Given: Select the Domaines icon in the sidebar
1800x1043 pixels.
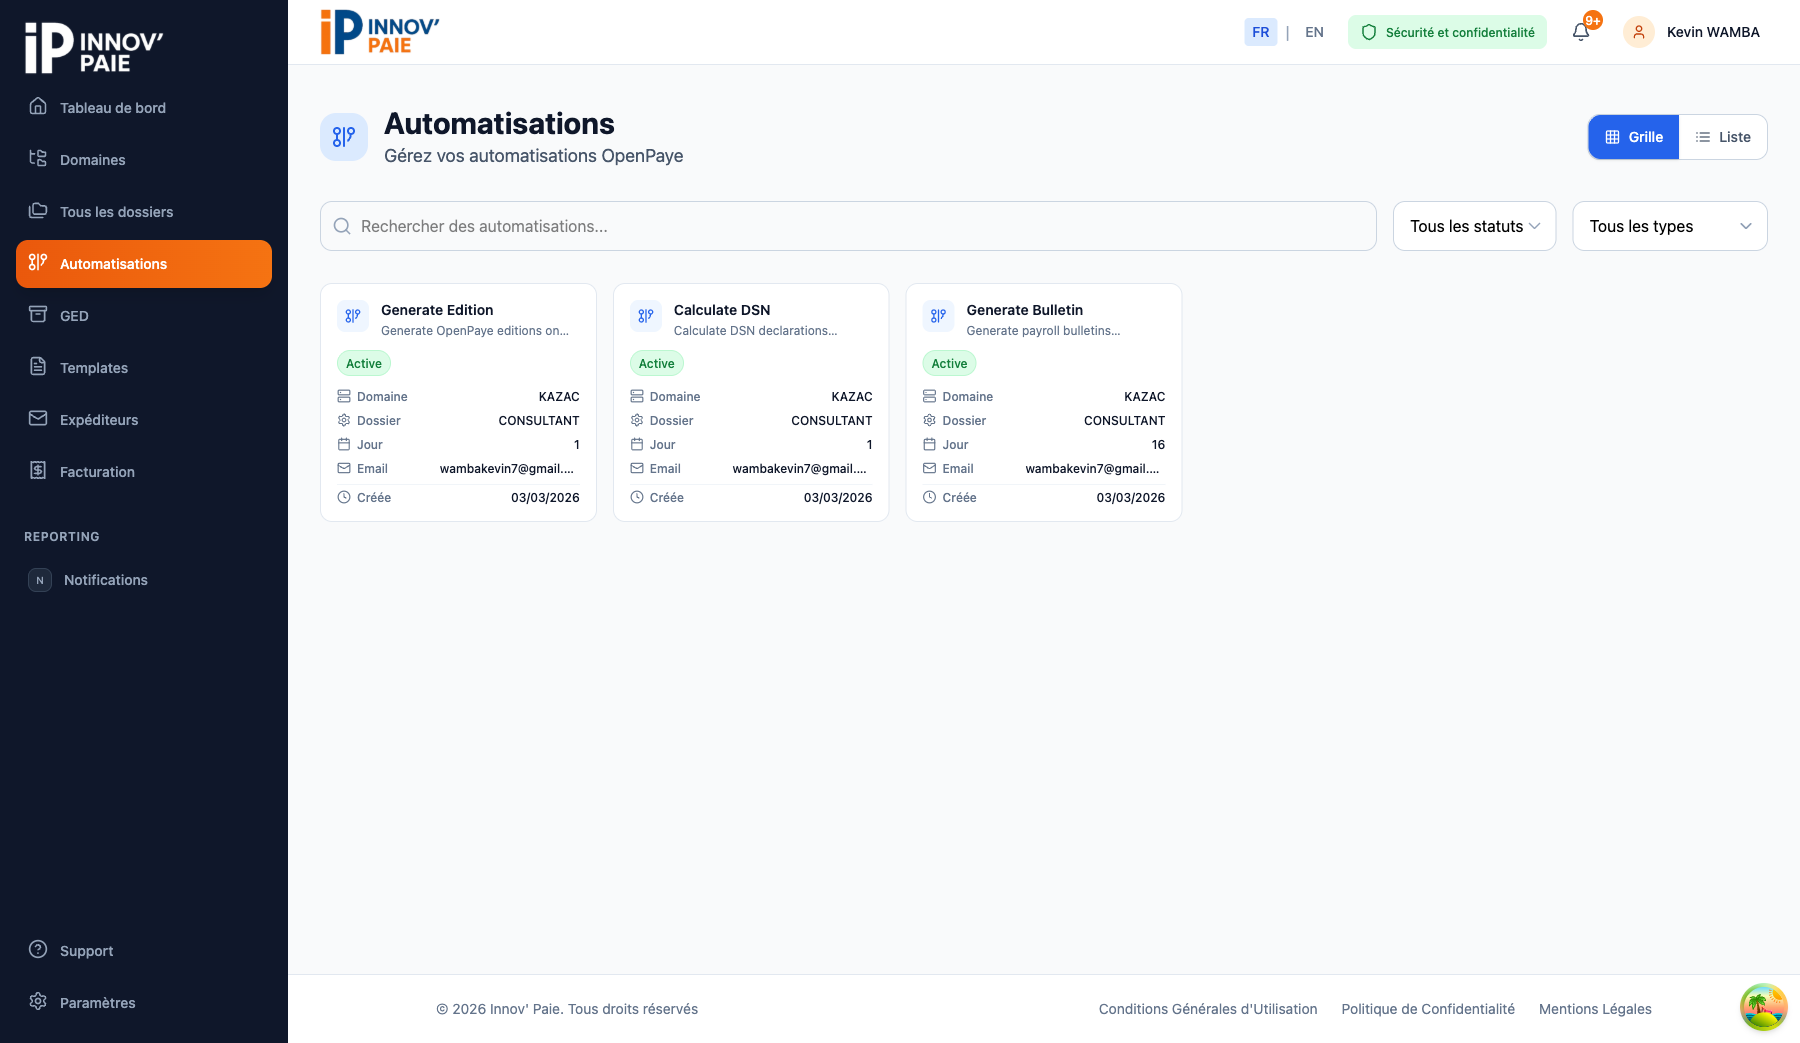Looking at the screenshot, I should 38,159.
